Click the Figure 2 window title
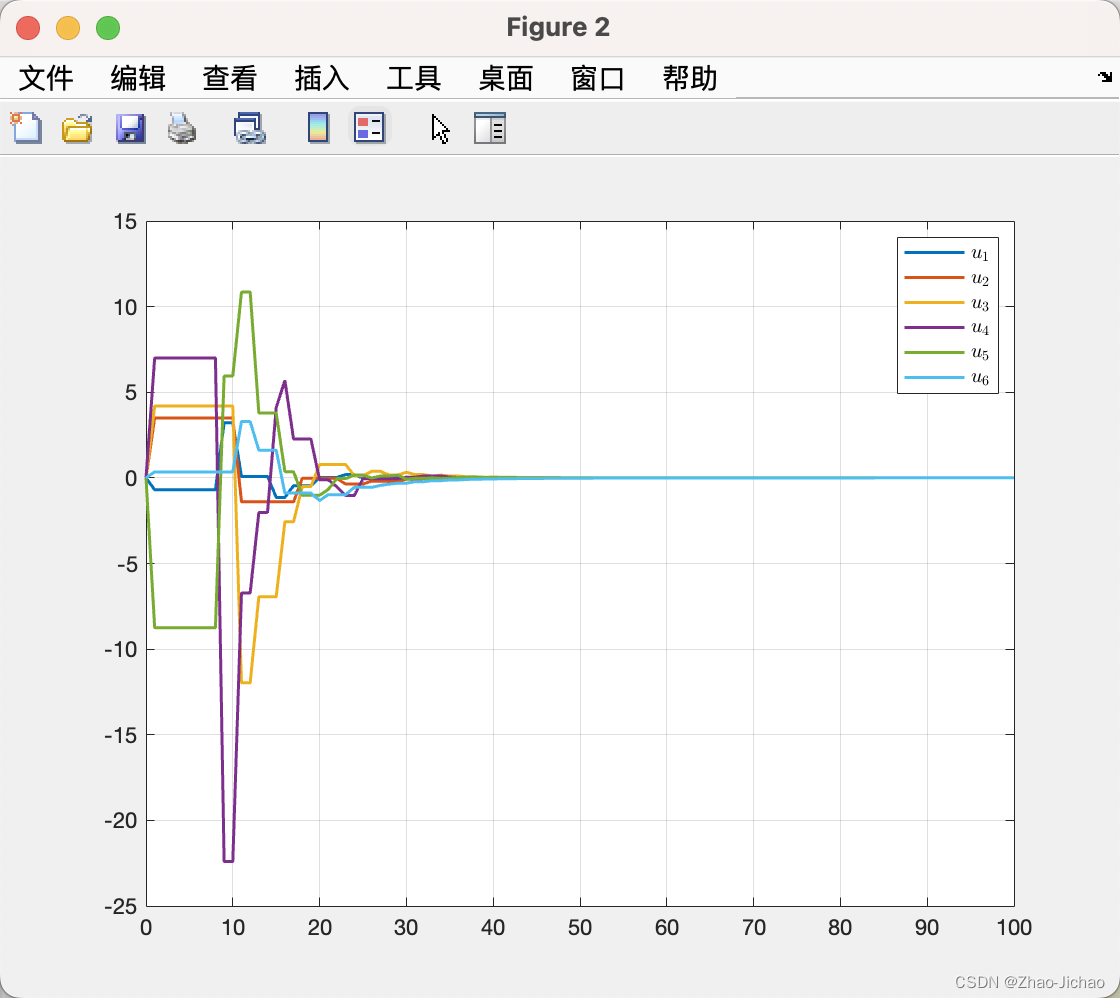 coord(558,27)
